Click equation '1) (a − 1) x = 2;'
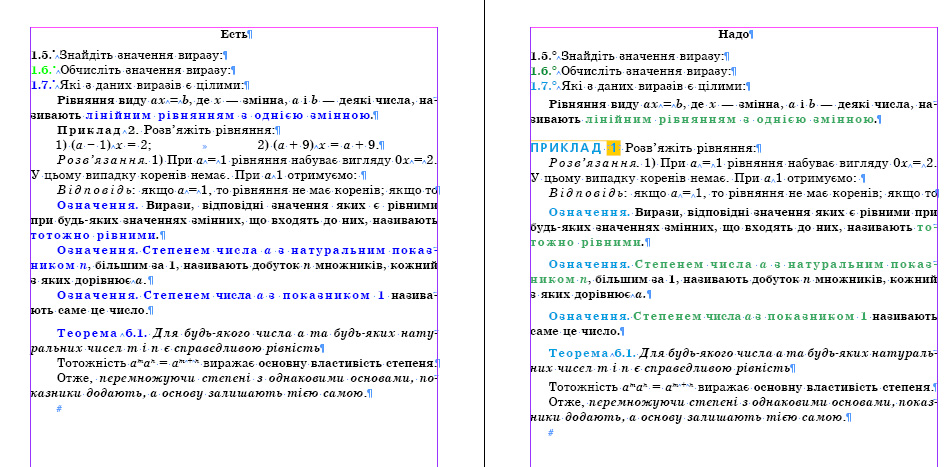This screenshot has width=952, height=467. pos(104,145)
